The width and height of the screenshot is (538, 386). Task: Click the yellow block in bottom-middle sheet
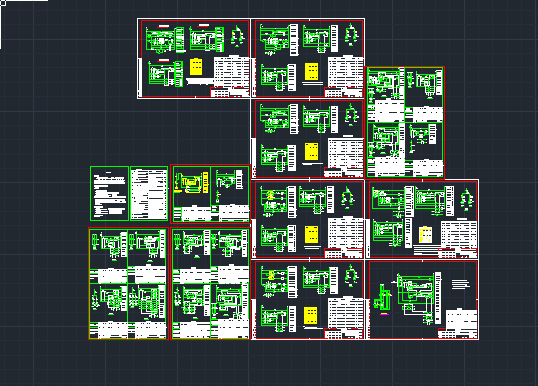coord(311,316)
